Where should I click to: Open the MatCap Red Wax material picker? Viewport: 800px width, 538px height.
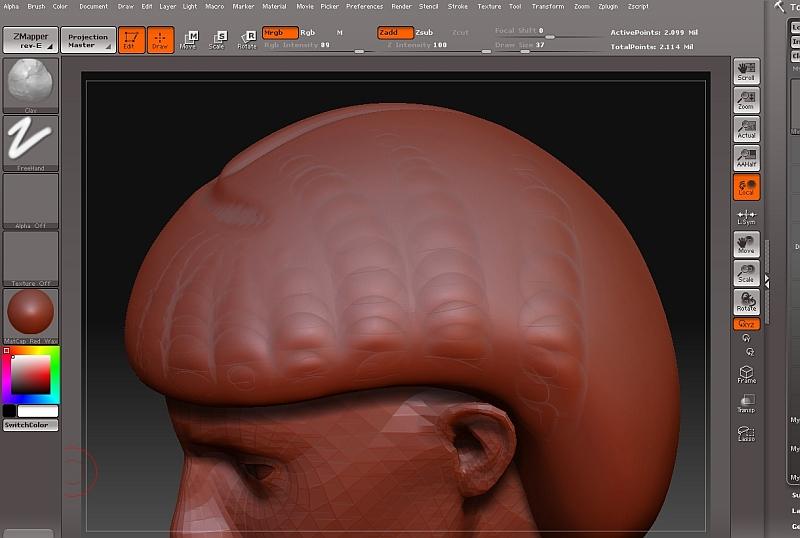31,316
